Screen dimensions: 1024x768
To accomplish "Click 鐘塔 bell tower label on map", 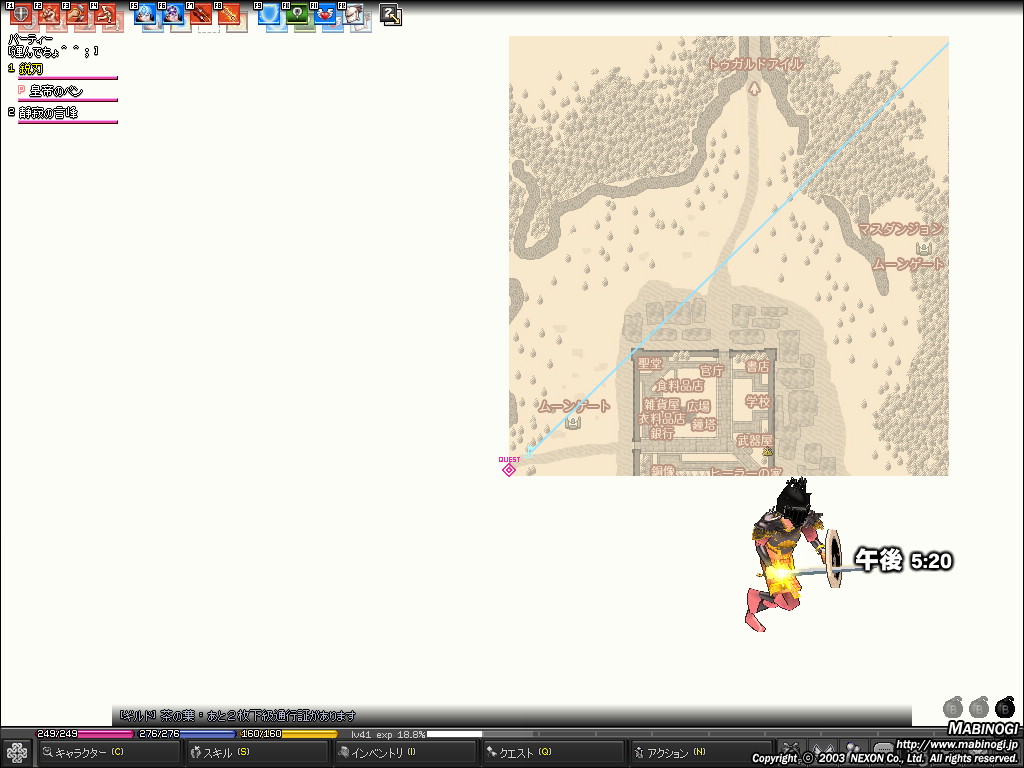I will (x=704, y=424).
